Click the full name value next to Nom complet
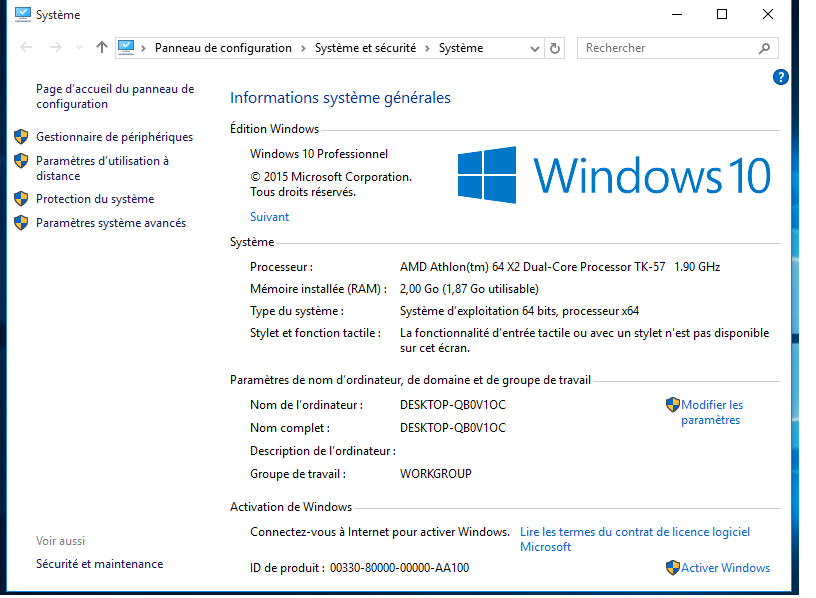 pos(453,428)
